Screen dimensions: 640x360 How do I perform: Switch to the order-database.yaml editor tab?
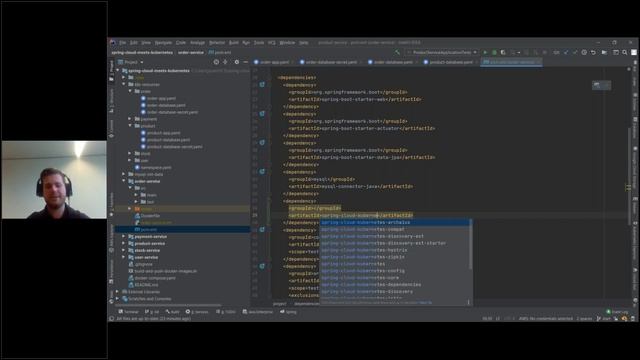(x=391, y=62)
